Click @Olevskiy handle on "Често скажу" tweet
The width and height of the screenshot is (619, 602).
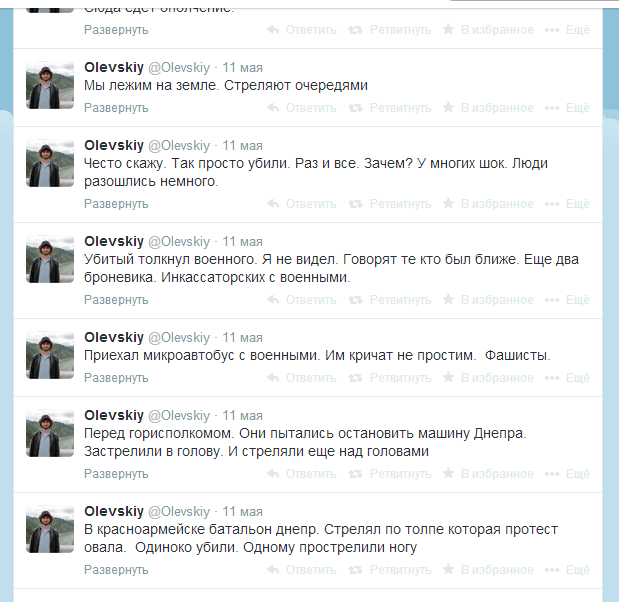[x=179, y=145]
